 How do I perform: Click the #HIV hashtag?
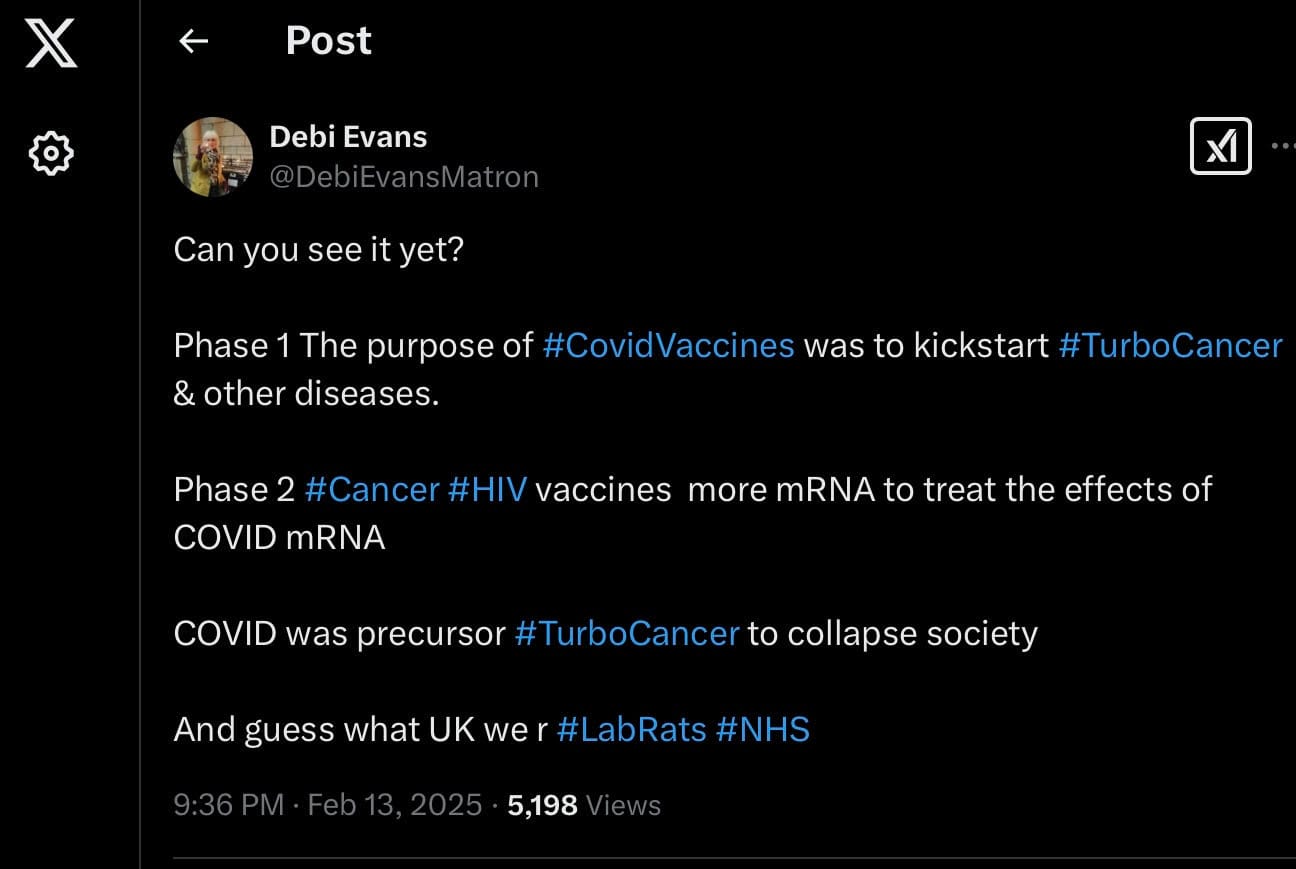click(x=487, y=490)
